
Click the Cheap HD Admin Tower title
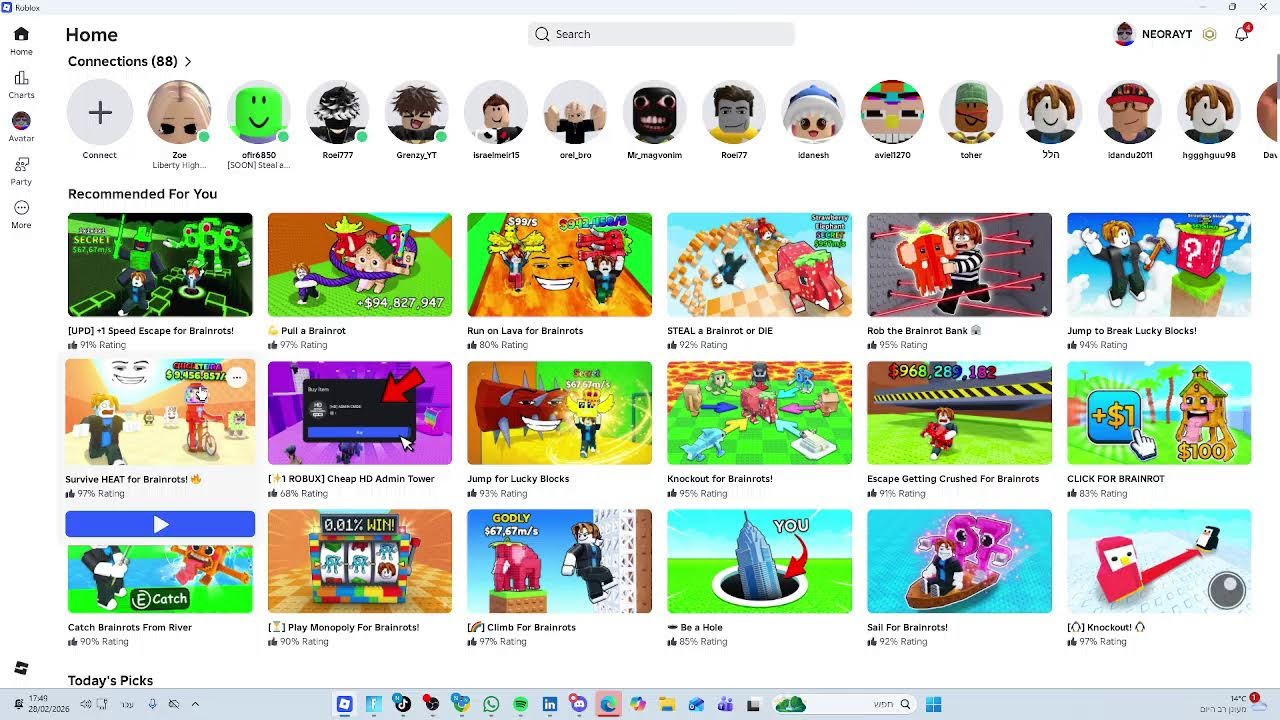351,479
